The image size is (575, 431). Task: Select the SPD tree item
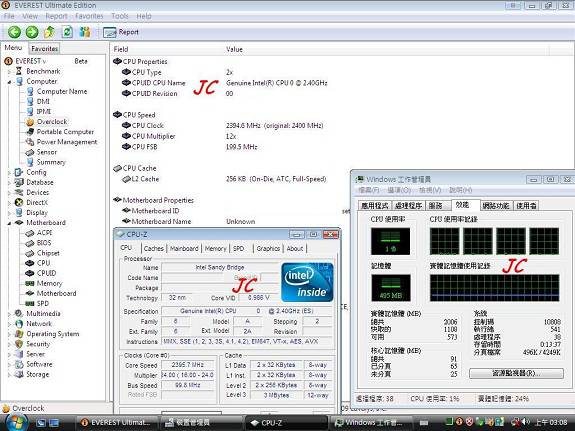[x=43, y=303]
